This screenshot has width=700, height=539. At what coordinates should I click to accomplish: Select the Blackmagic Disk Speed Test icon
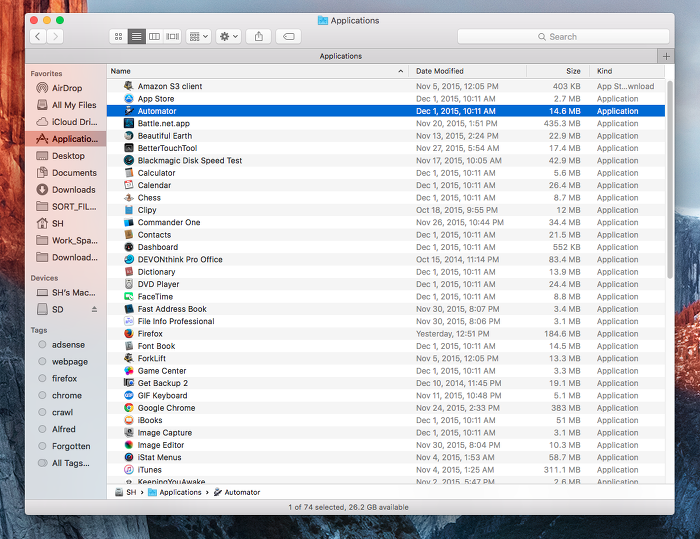point(129,160)
